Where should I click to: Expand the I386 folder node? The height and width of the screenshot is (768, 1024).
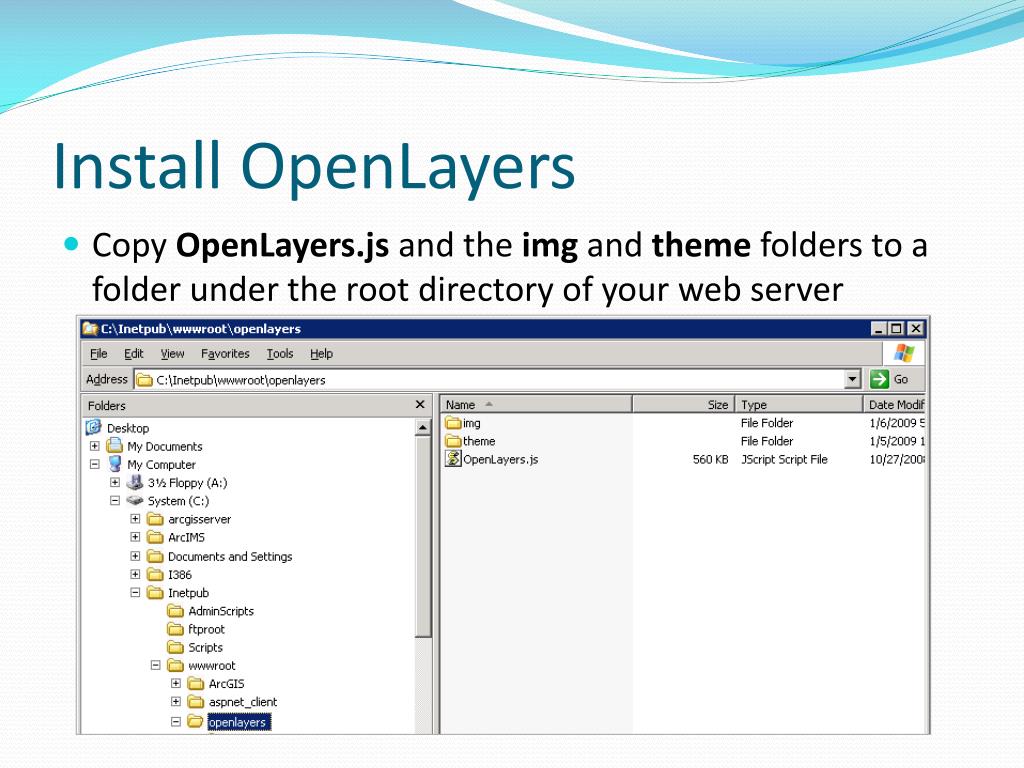tap(135, 575)
